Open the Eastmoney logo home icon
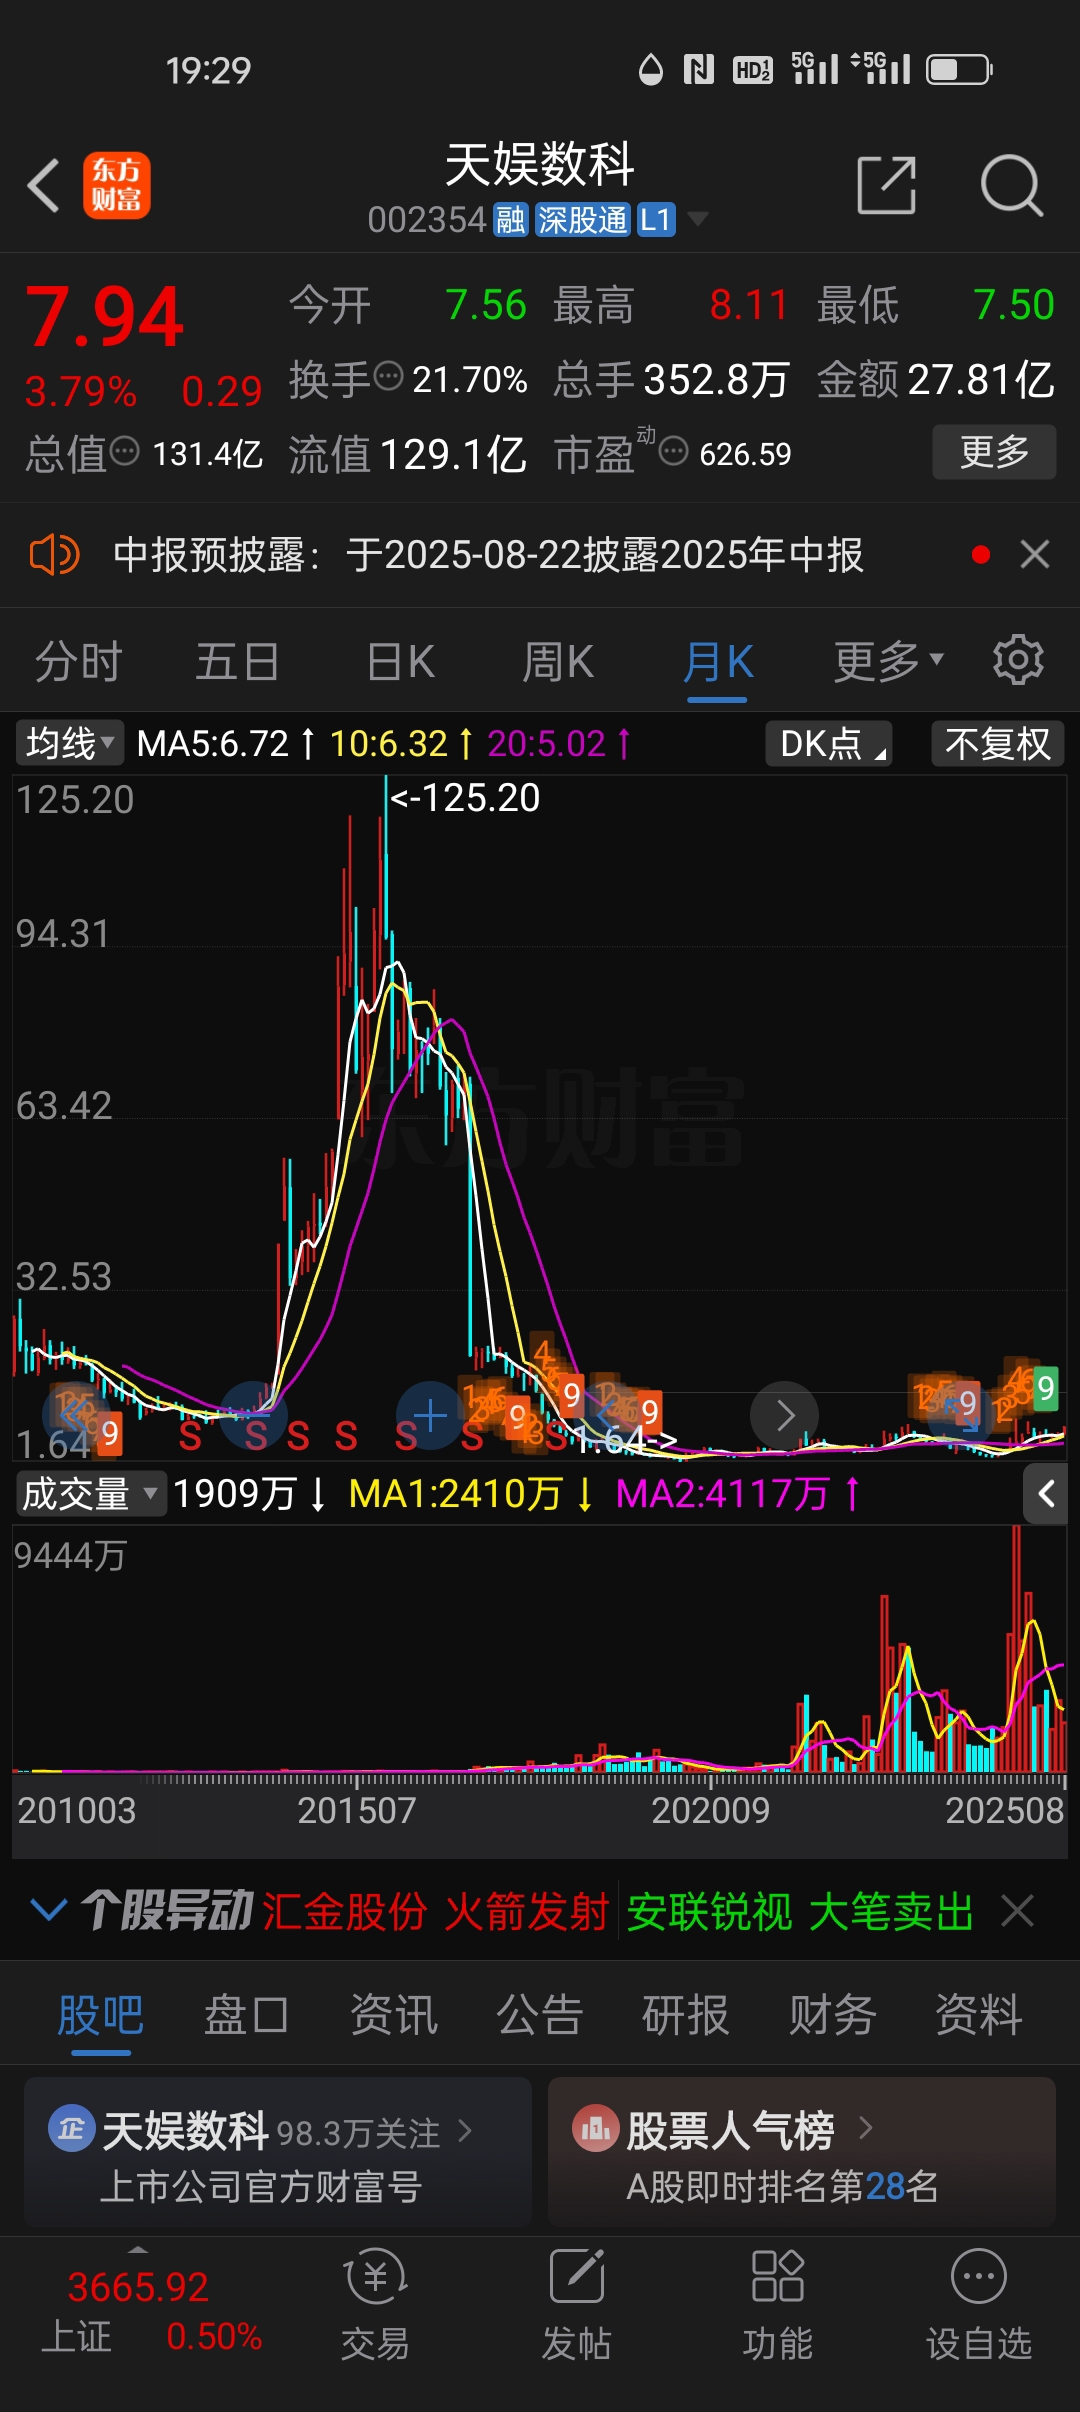 pos(117,186)
